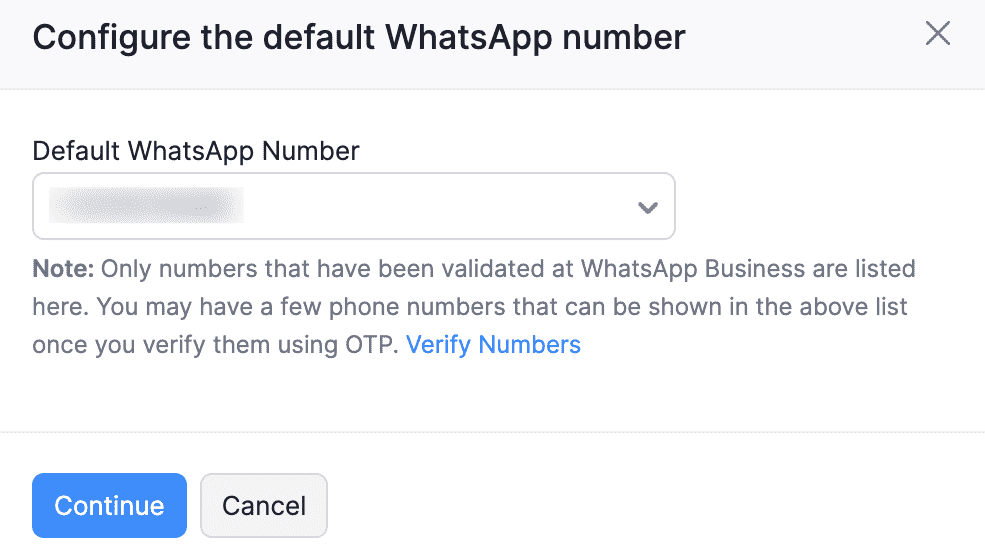Viewport: 985px width, 557px height.
Task: Open the Default WhatsApp Number combo box
Action: (353, 207)
